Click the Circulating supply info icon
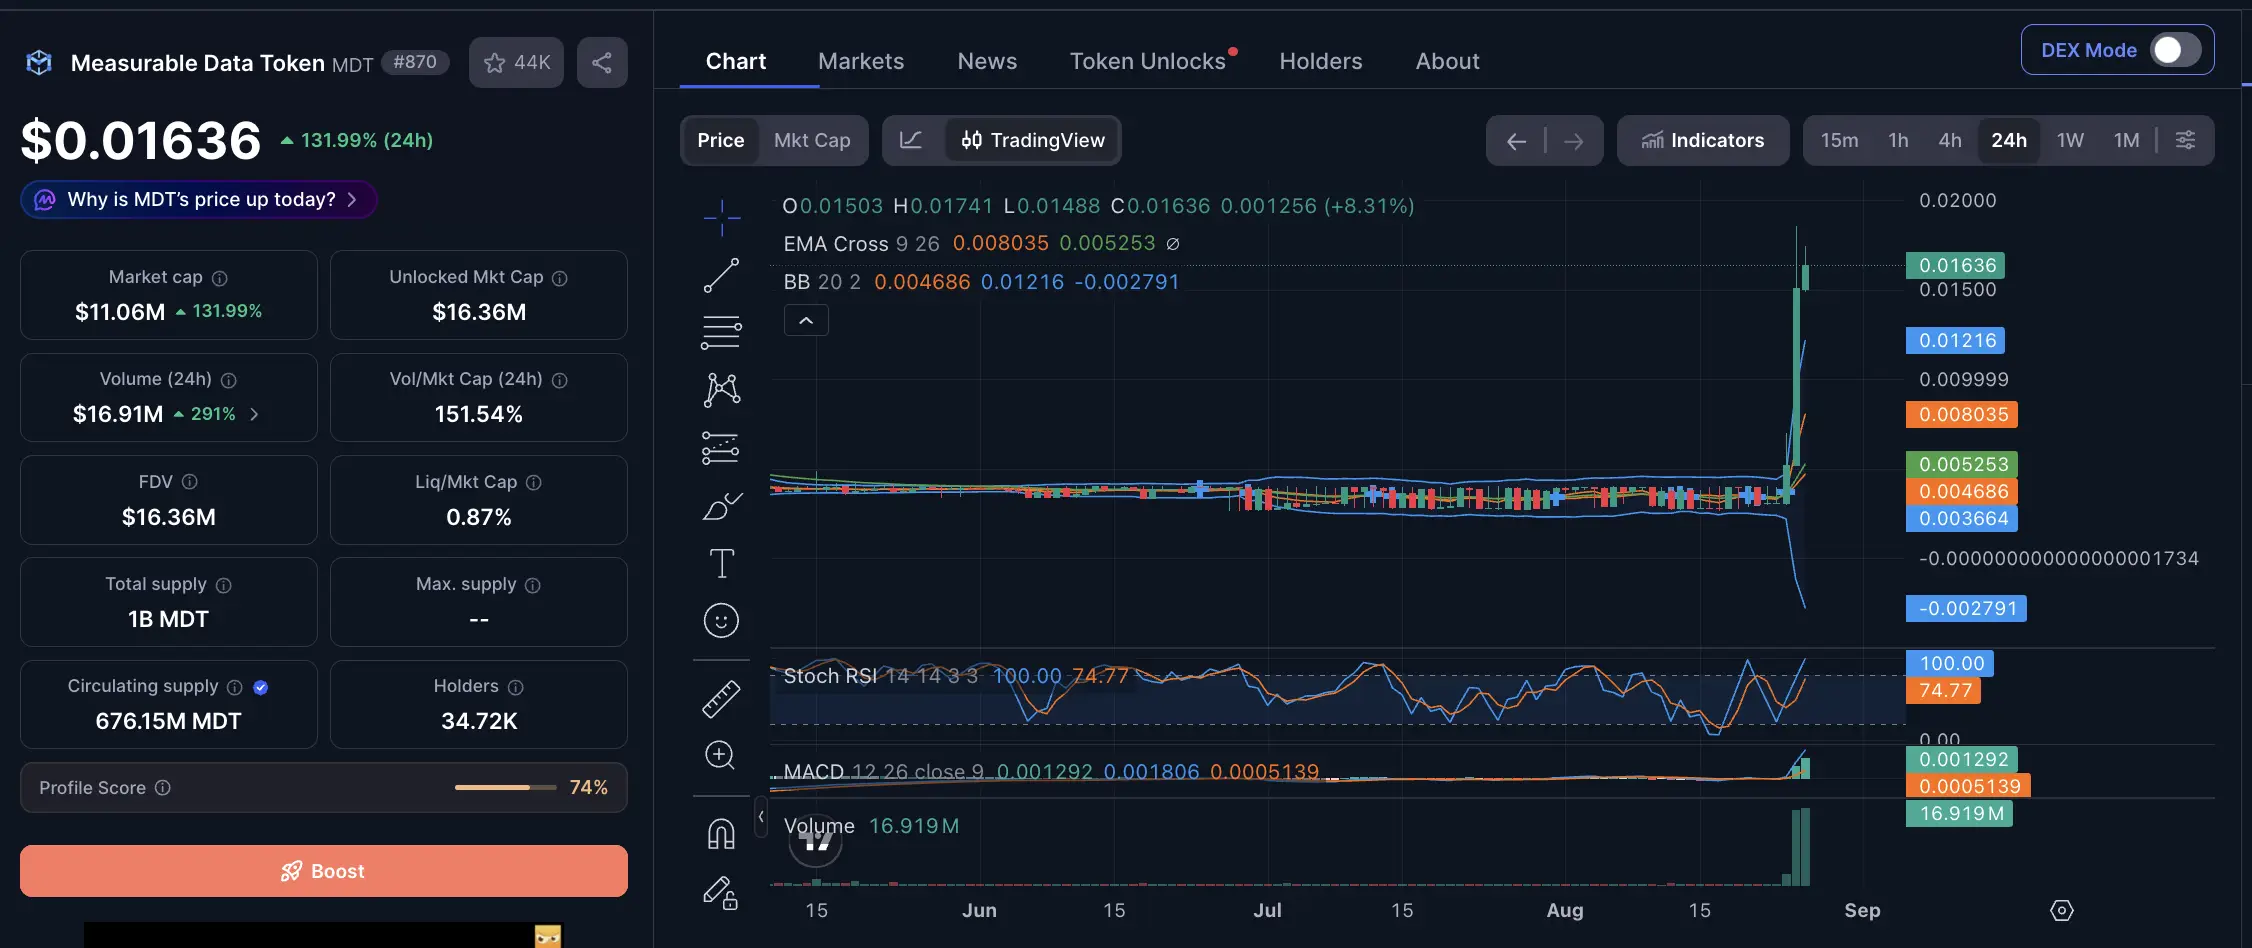Viewport: 2252px width, 948px height. (235, 687)
